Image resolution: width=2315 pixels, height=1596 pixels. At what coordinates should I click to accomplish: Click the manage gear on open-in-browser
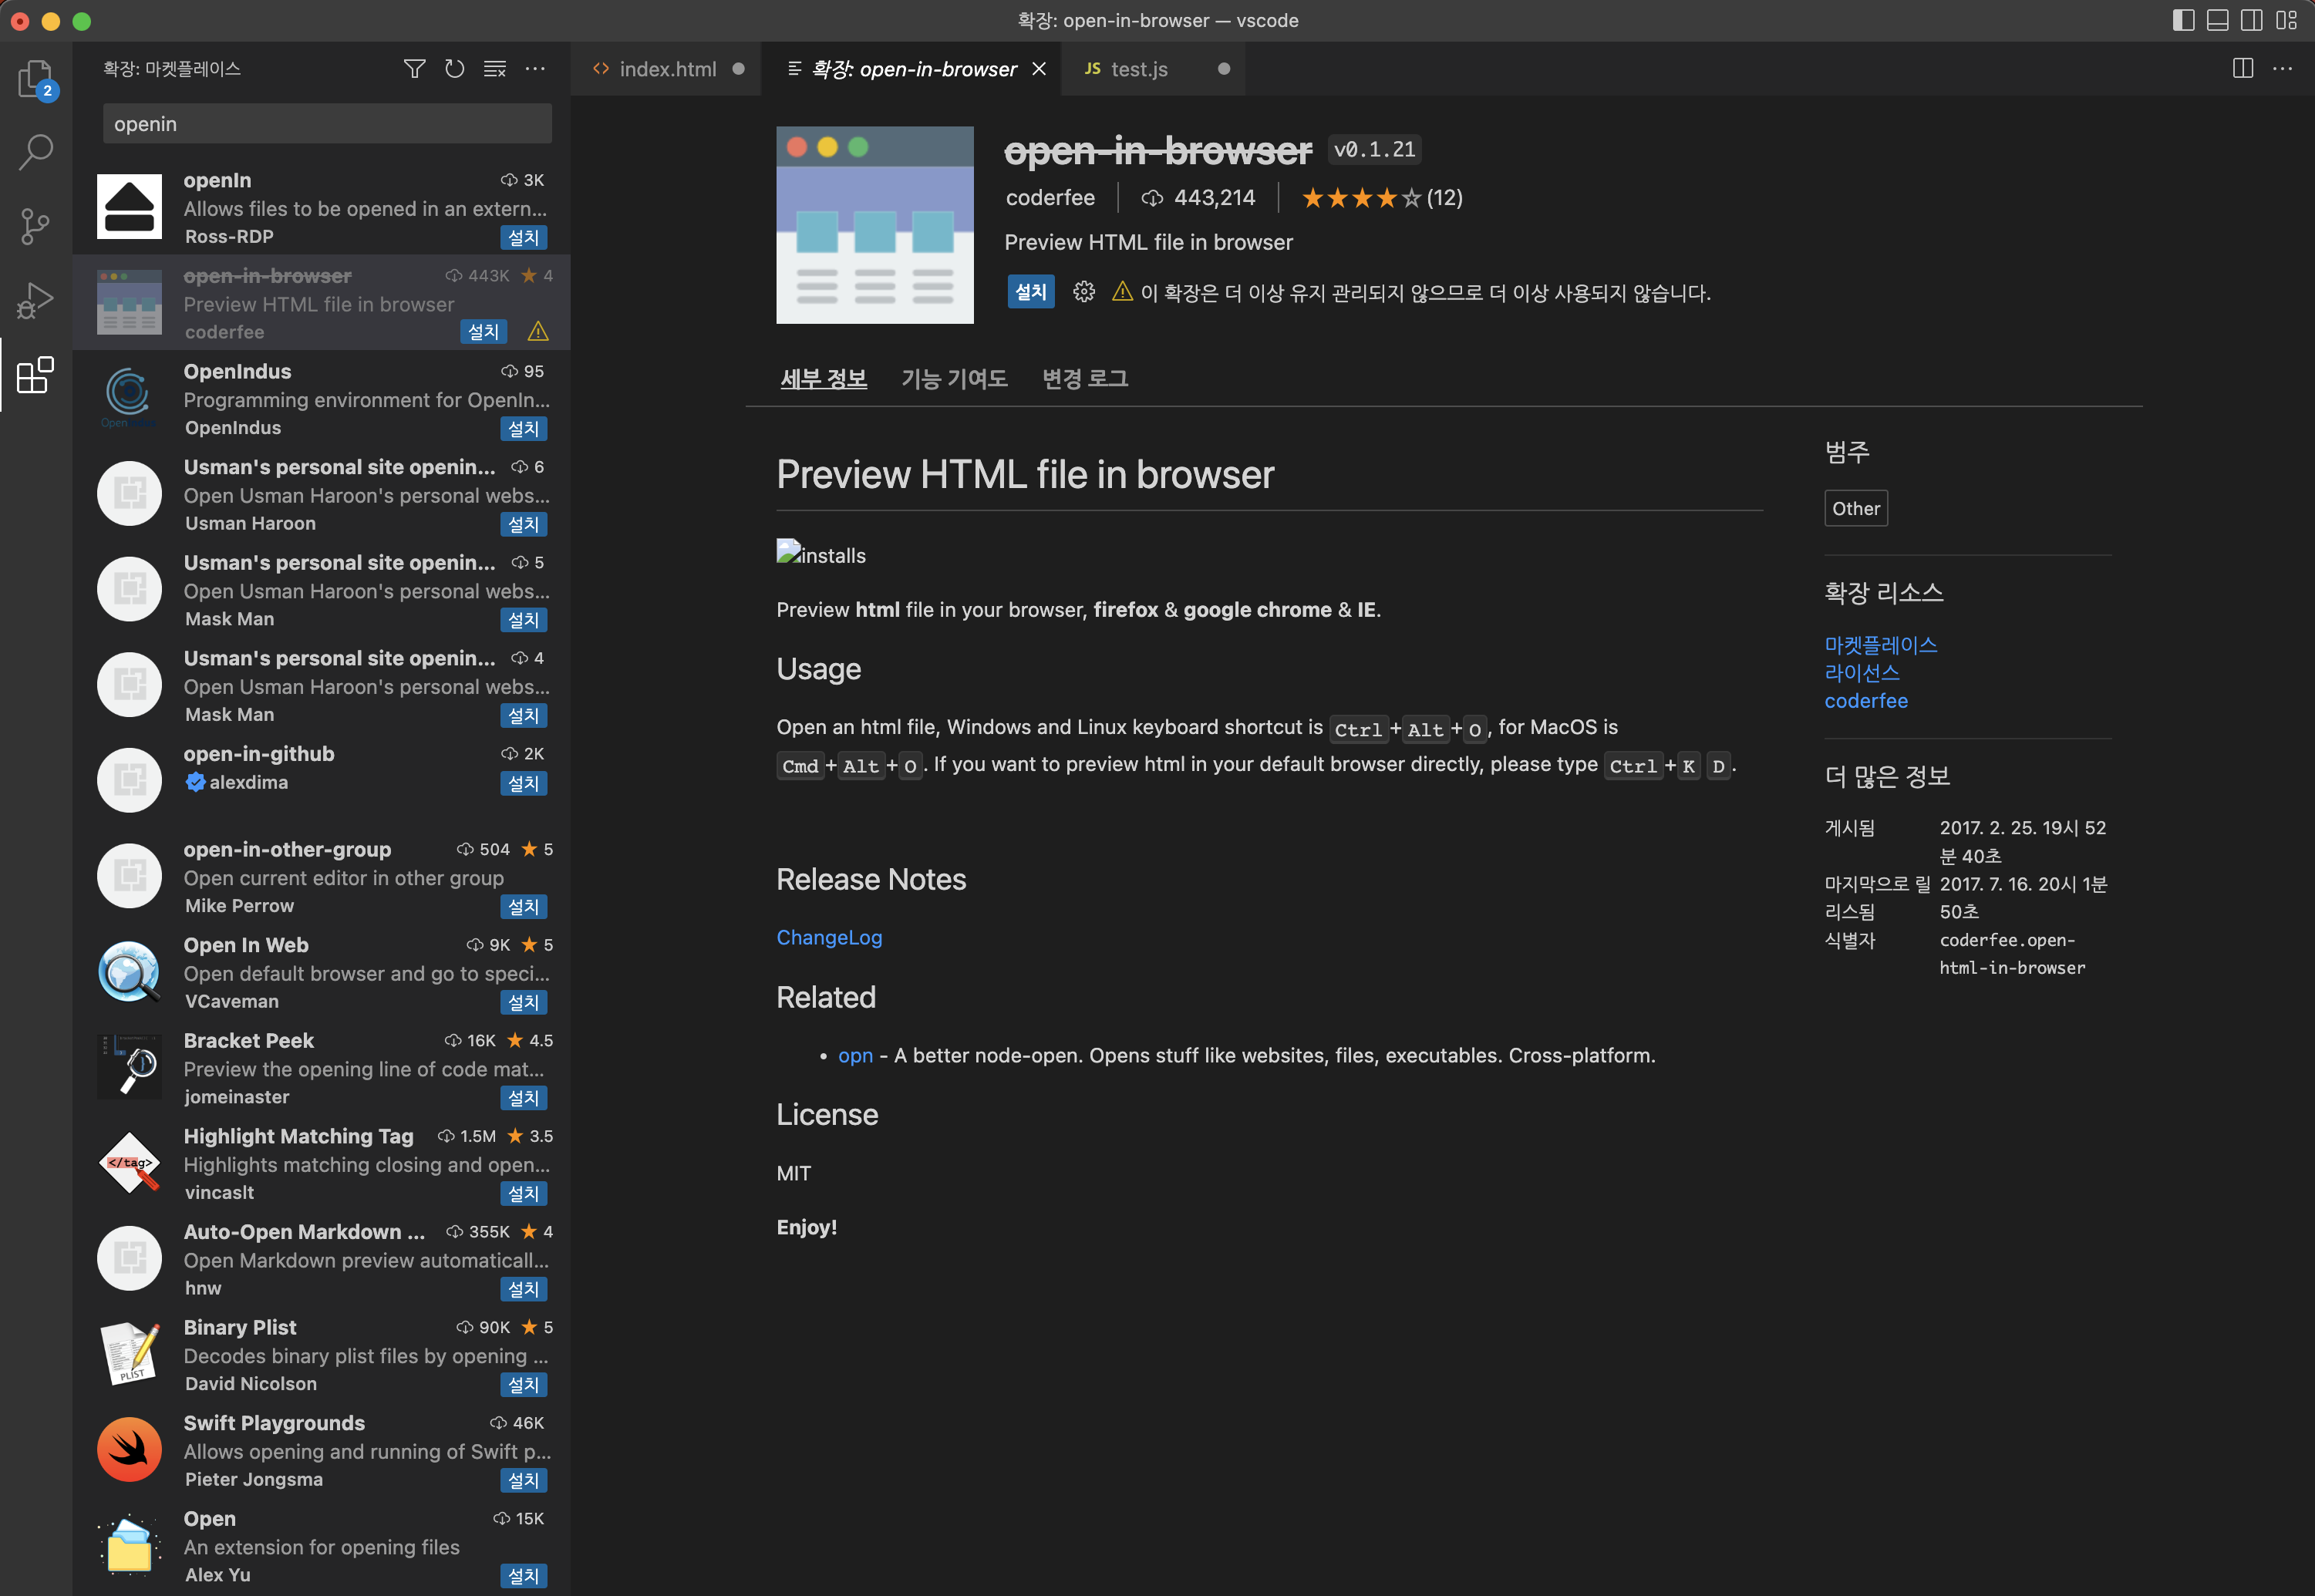coord(1083,292)
